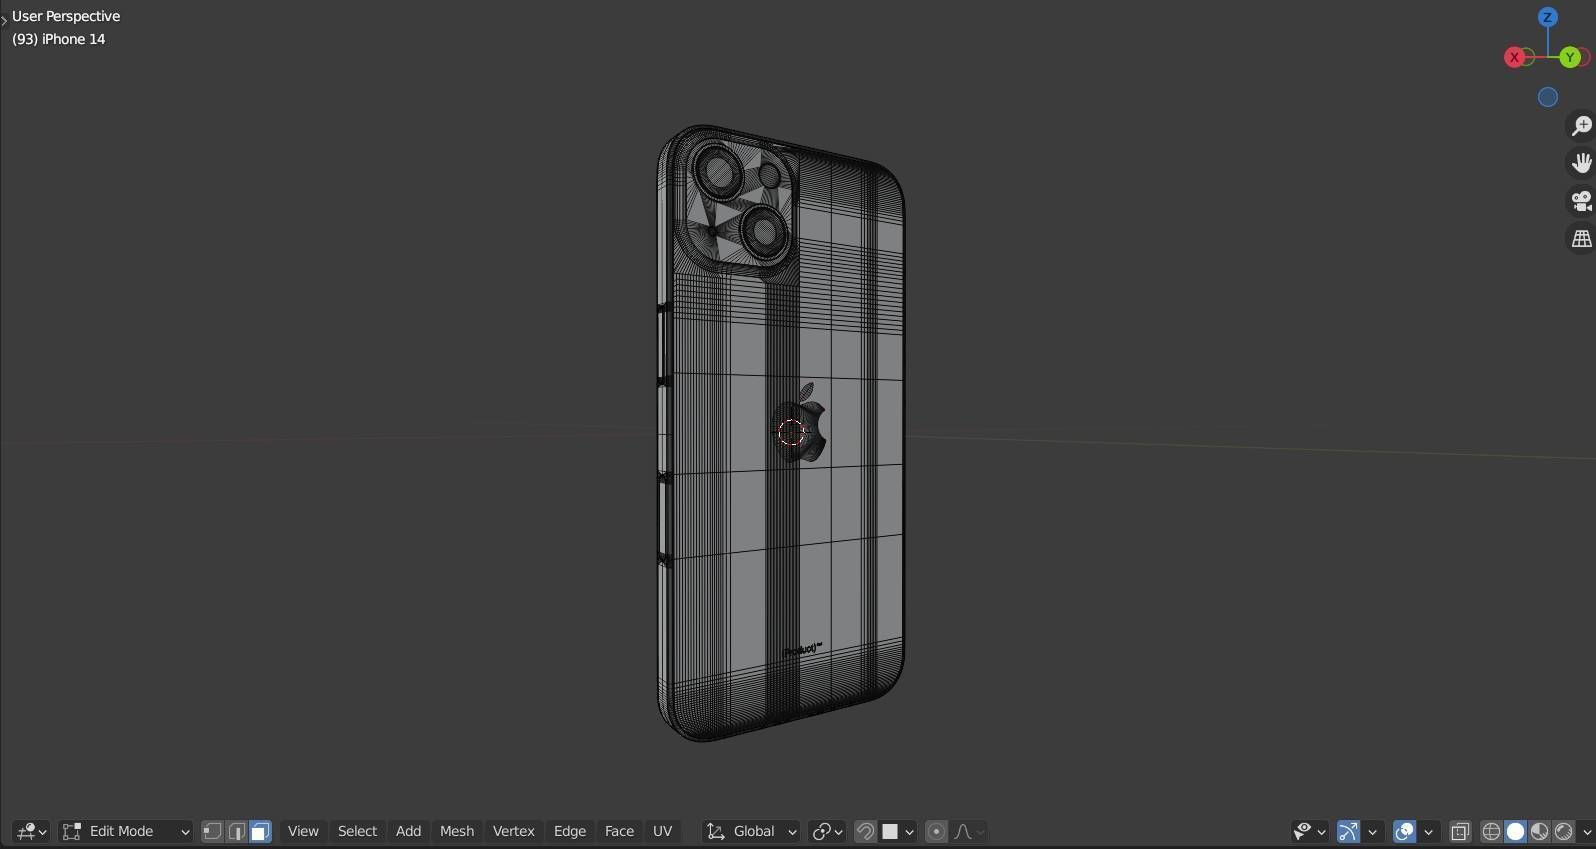Open the UV menu
The image size is (1596, 849).
662,831
